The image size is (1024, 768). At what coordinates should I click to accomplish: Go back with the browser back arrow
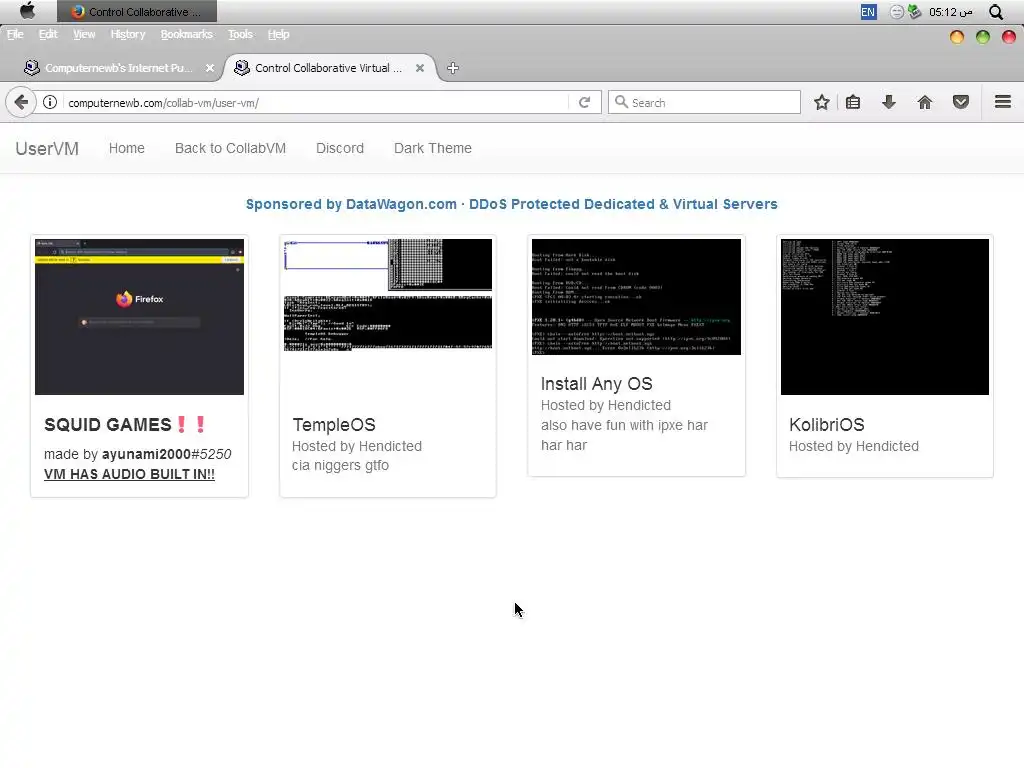pyautogui.click(x=21, y=103)
